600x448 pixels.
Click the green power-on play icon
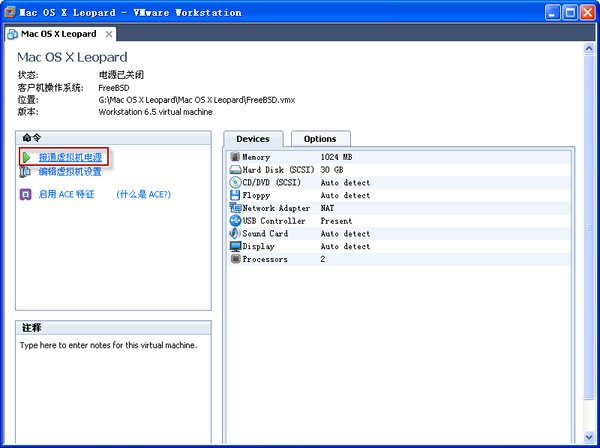tap(26, 157)
